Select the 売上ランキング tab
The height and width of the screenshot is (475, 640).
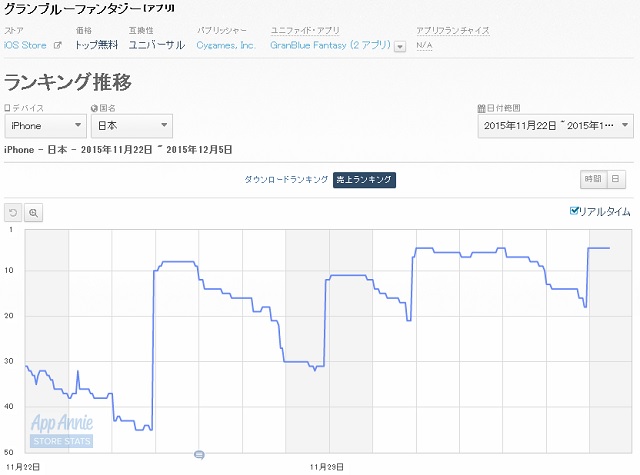pyautogui.click(x=364, y=180)
